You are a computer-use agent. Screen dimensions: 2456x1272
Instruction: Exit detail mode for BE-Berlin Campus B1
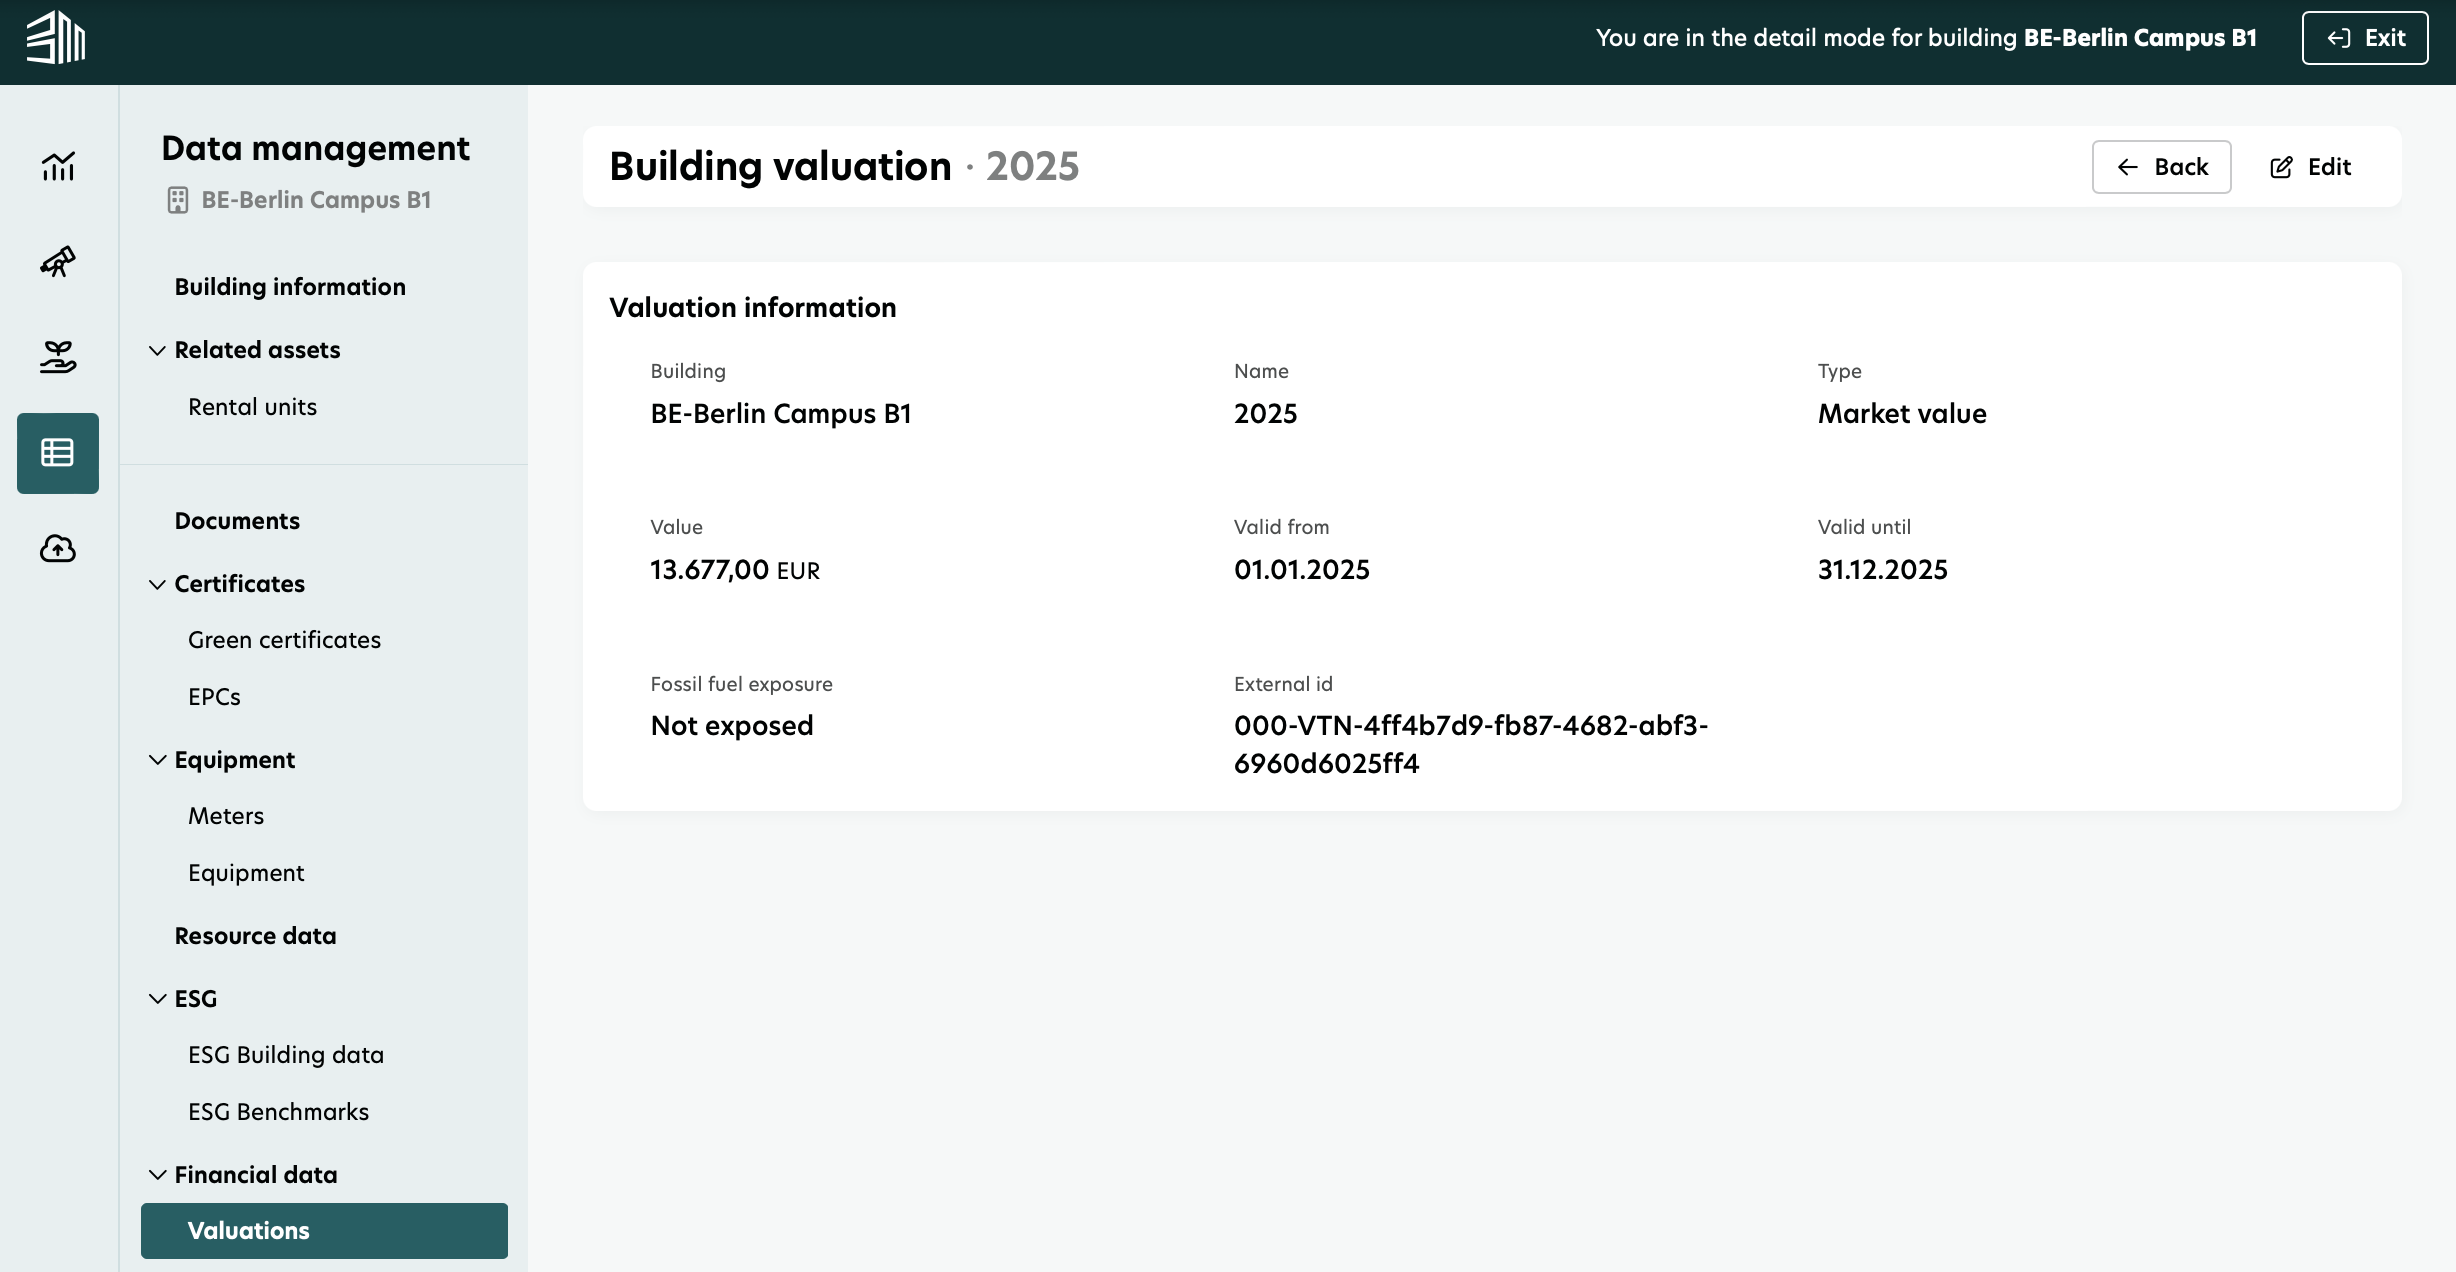(2364, 37)
